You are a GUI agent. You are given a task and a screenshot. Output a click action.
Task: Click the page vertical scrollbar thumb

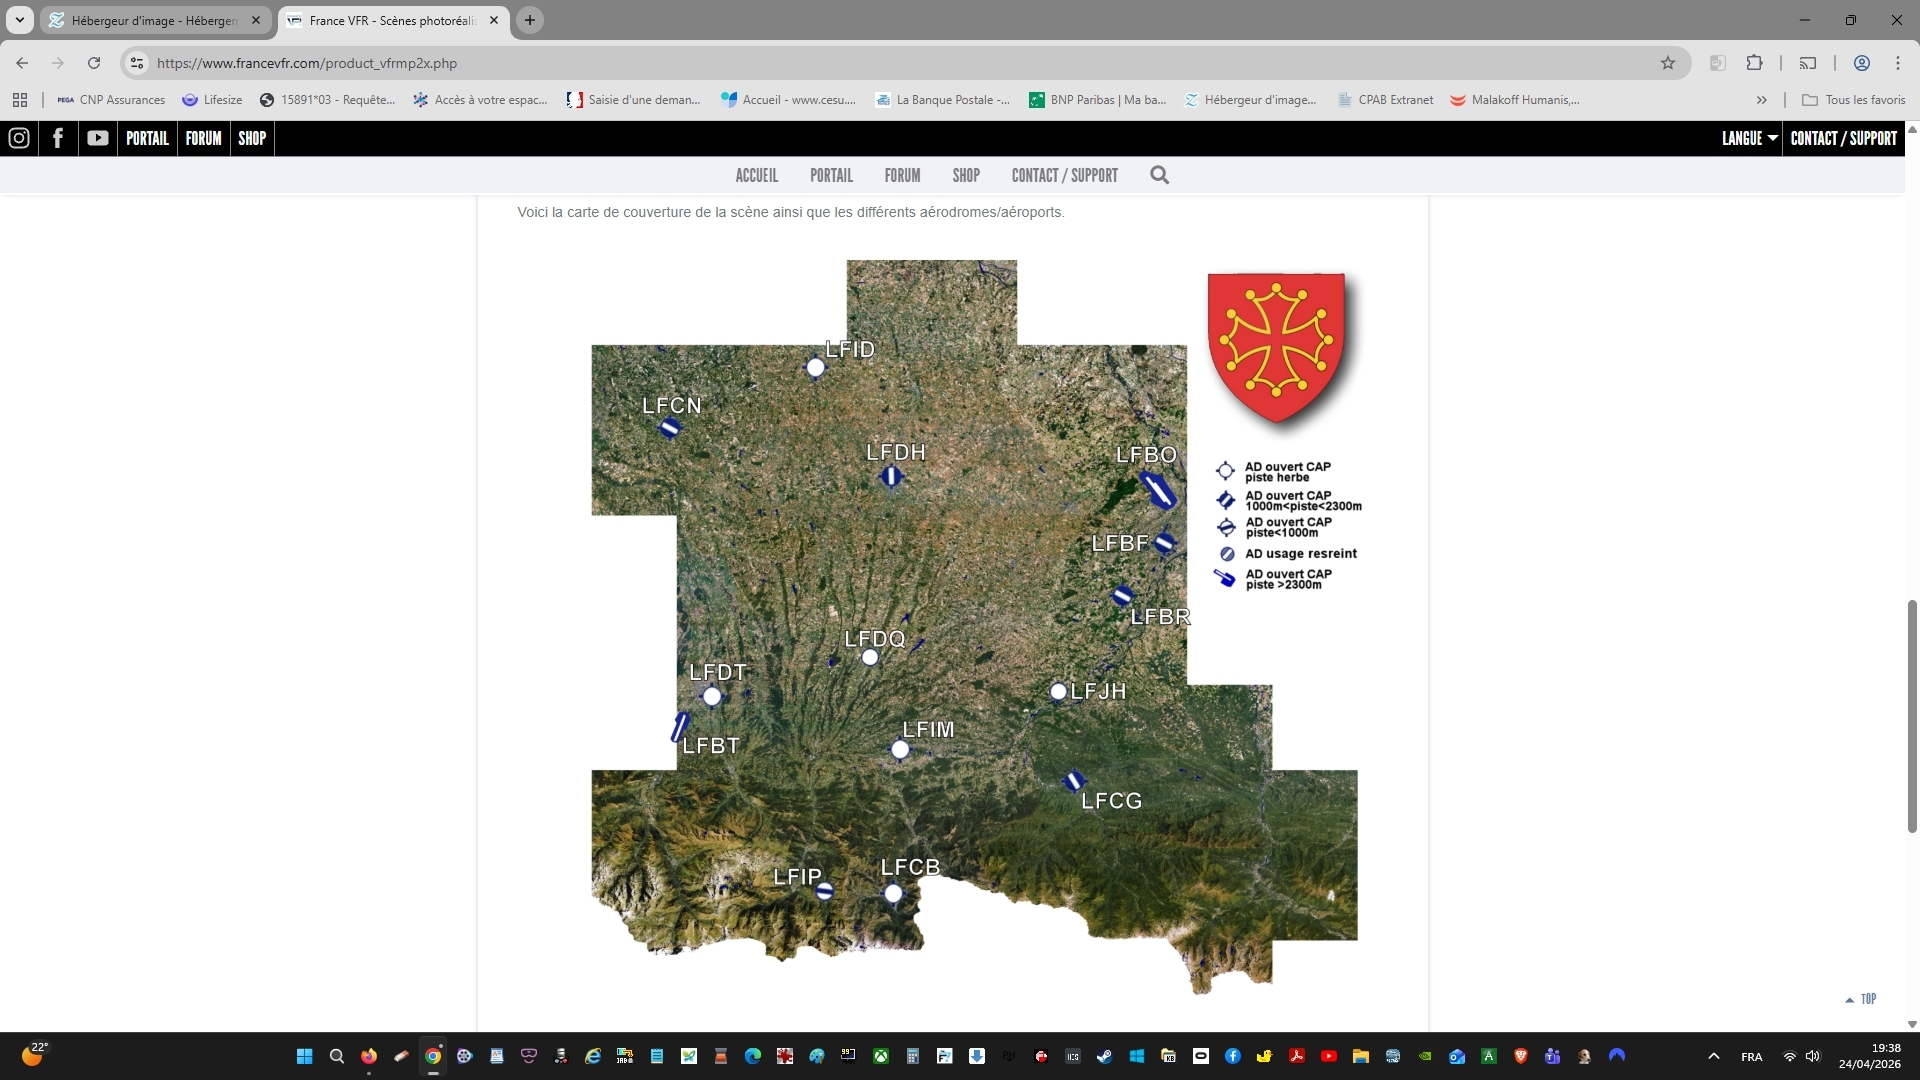(1912, 715)
